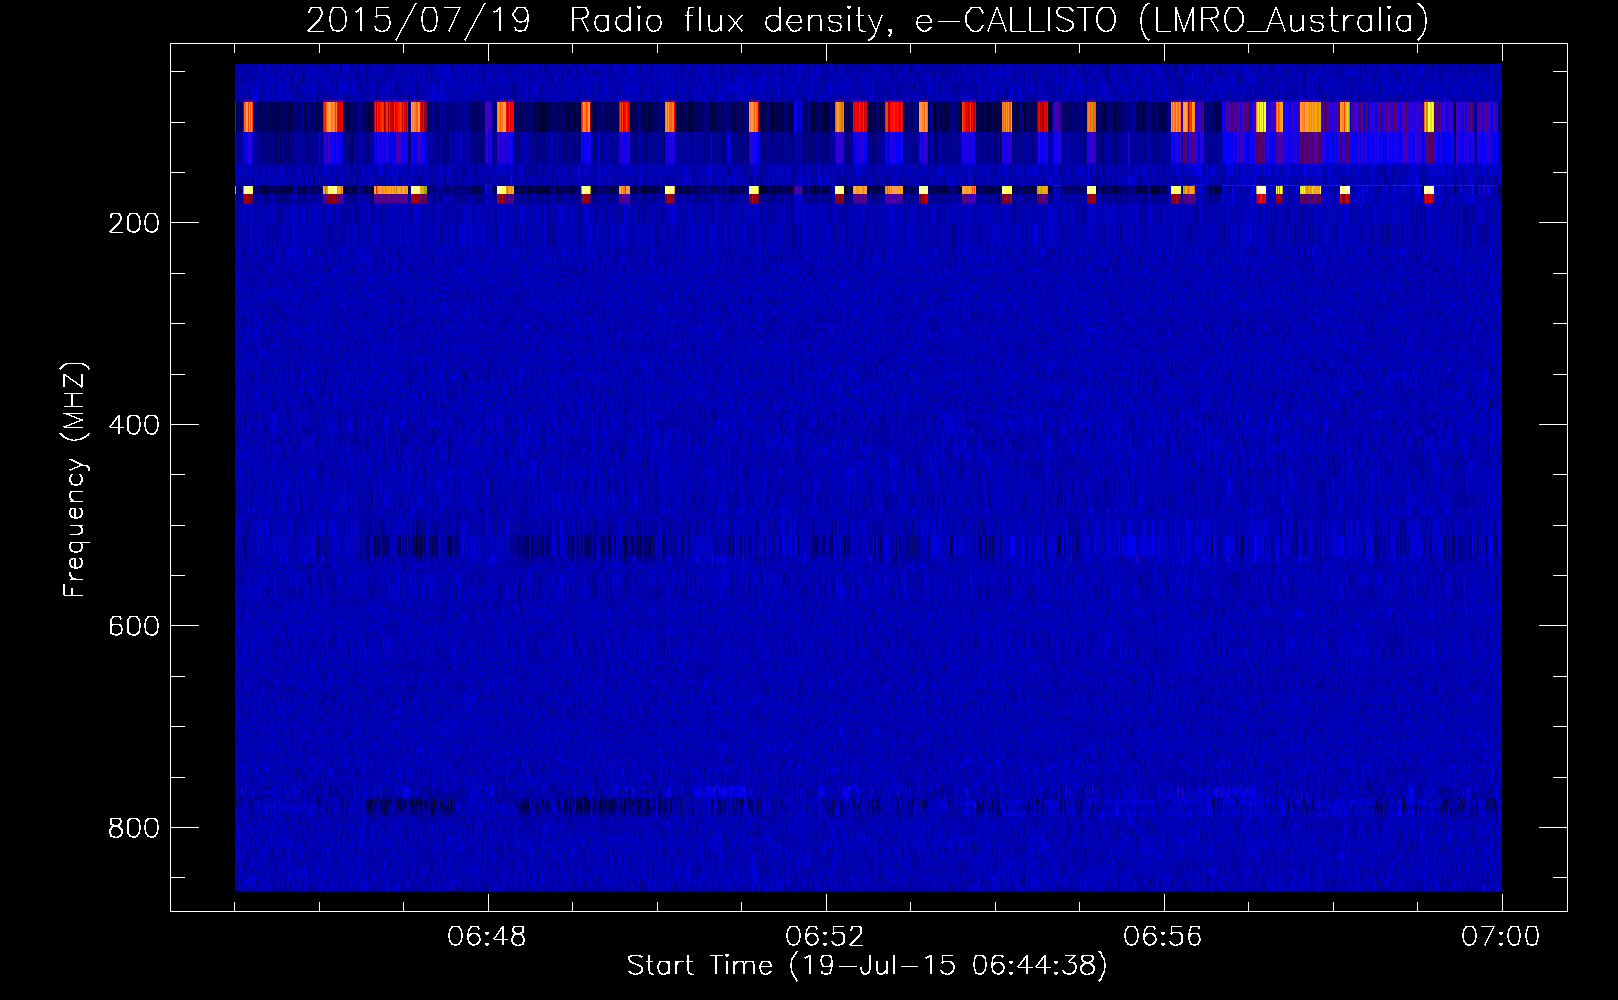Select the date '2015/07/19' in the title
Image resolution: width=1618 pixels, height=1000 pixels.
tap(418, 21)
